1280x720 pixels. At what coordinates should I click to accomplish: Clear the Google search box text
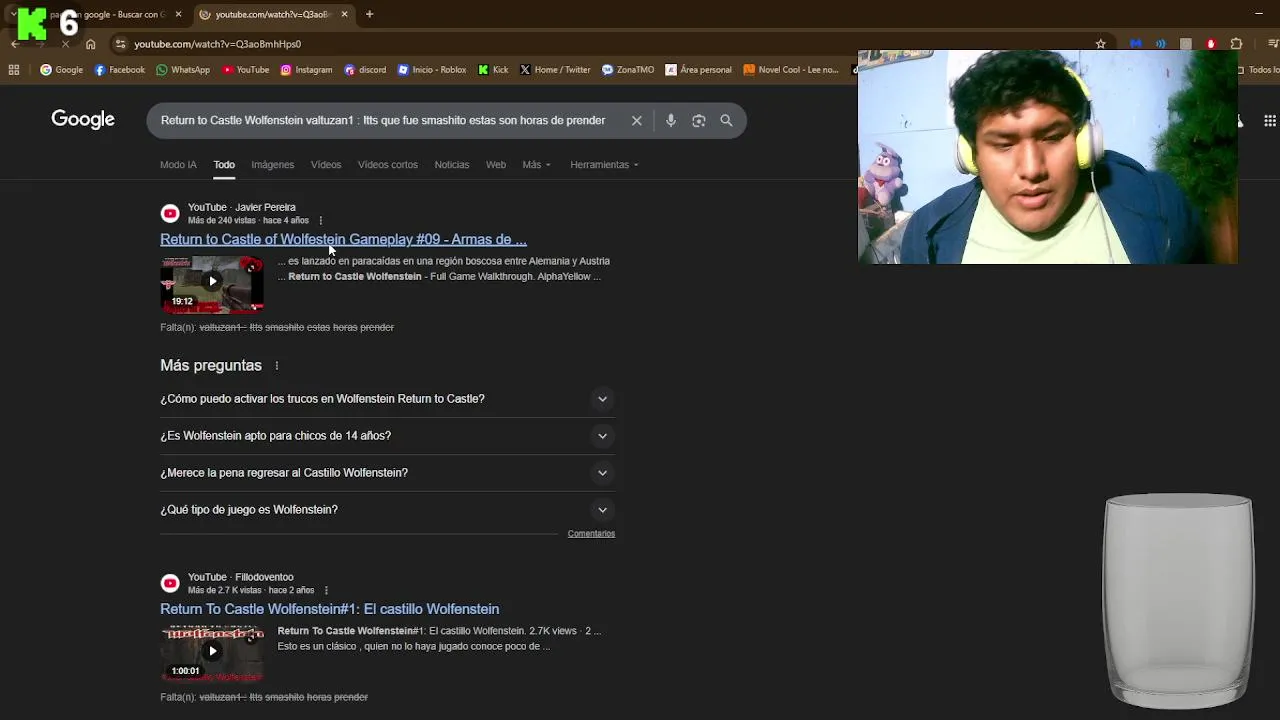point(637,120)
